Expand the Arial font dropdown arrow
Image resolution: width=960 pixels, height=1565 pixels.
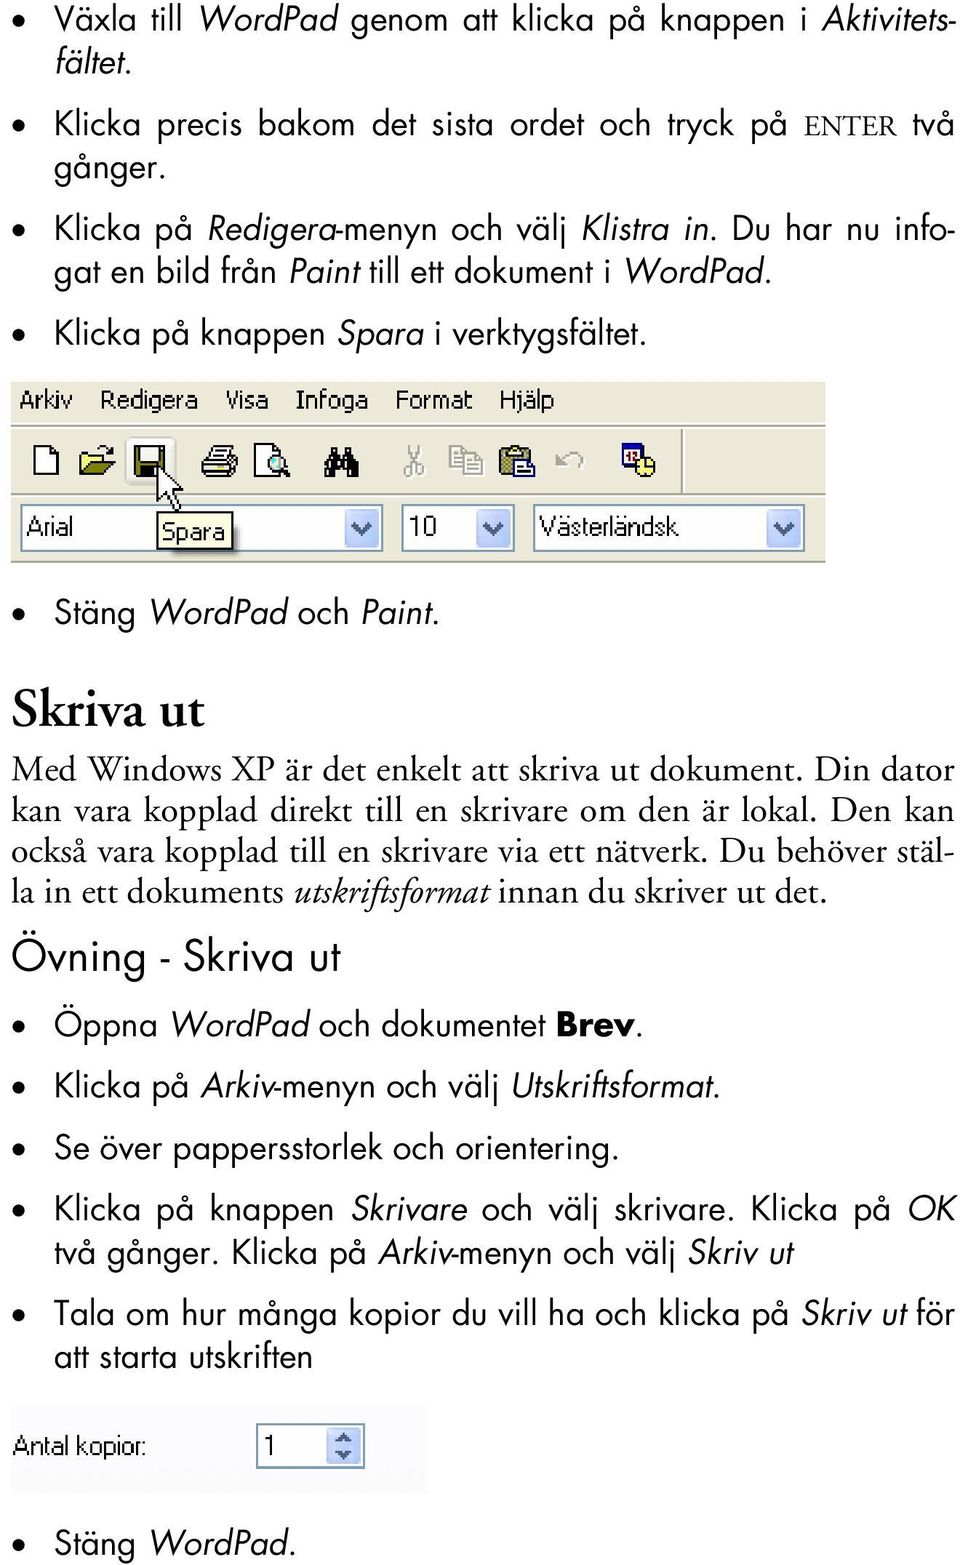(362, 528)
